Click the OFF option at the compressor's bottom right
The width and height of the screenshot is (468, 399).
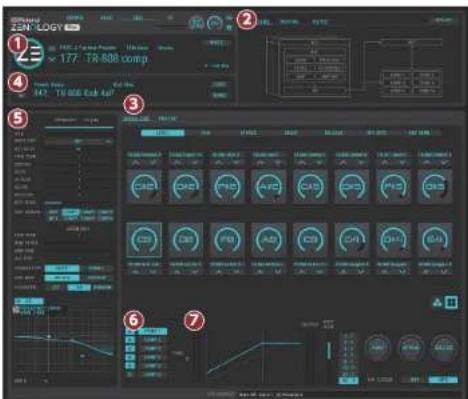click(414, 380)
